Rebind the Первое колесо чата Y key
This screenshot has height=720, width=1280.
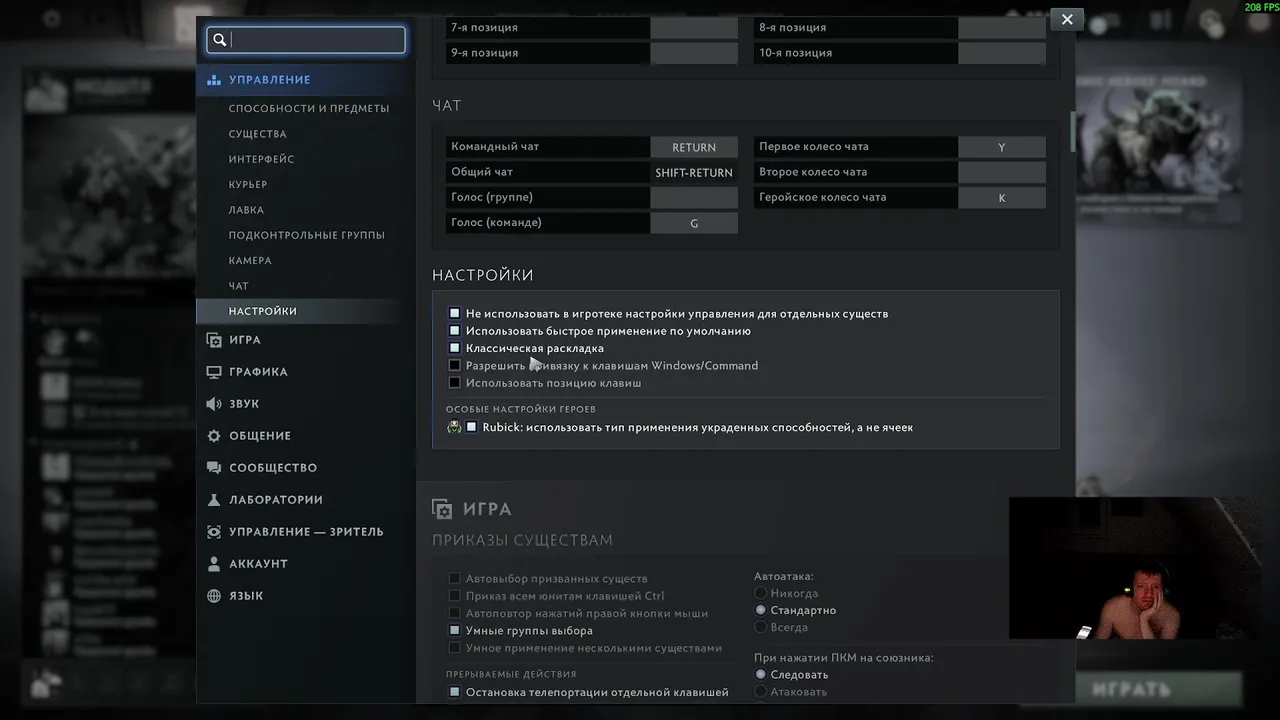tap(1001, 147)
